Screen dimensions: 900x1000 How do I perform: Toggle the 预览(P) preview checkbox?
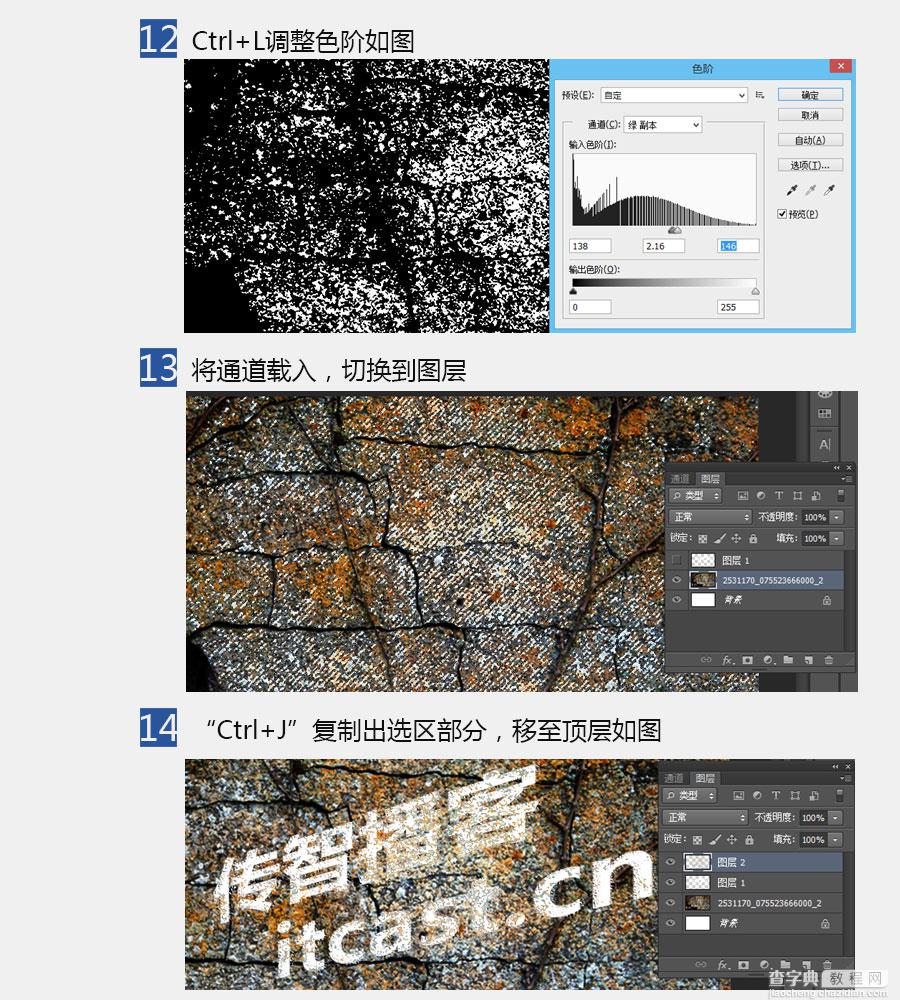tap(782, 214)
